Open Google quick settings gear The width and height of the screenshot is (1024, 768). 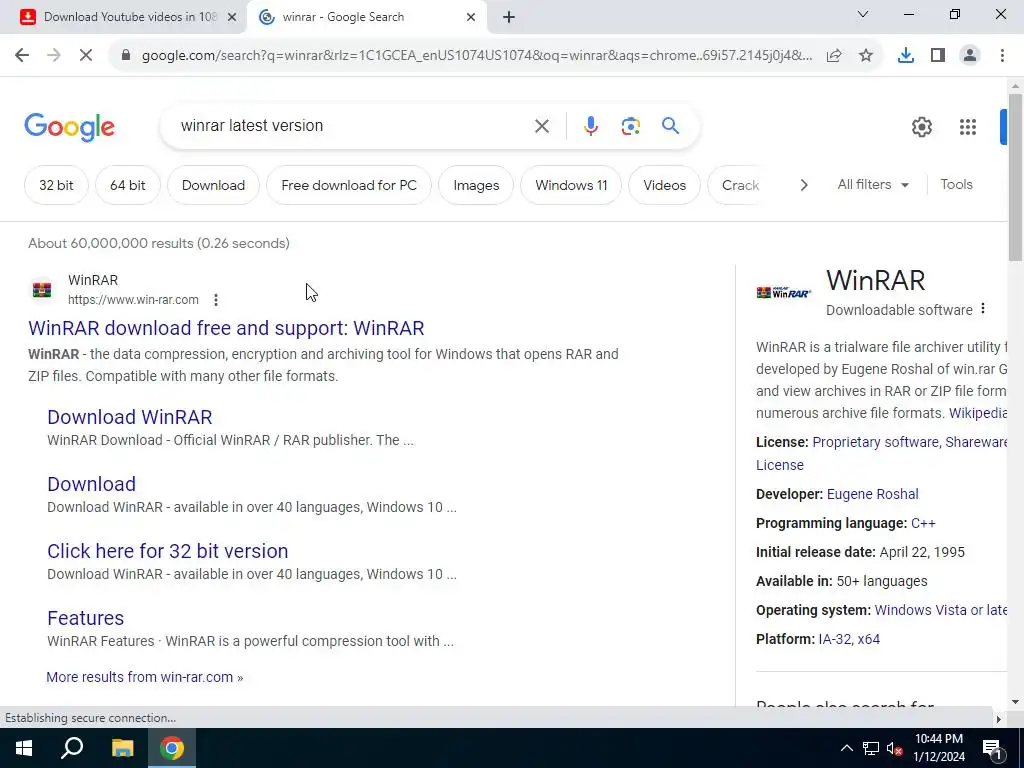[x=921, y=127]
